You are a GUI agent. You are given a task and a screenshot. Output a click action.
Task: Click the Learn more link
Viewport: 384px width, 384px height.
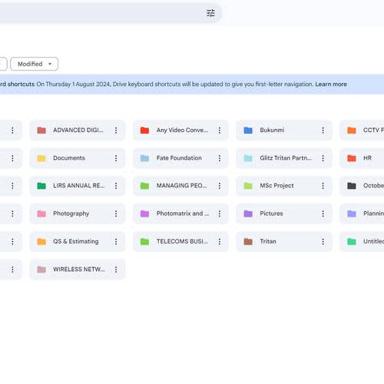(x=331, y=84)
